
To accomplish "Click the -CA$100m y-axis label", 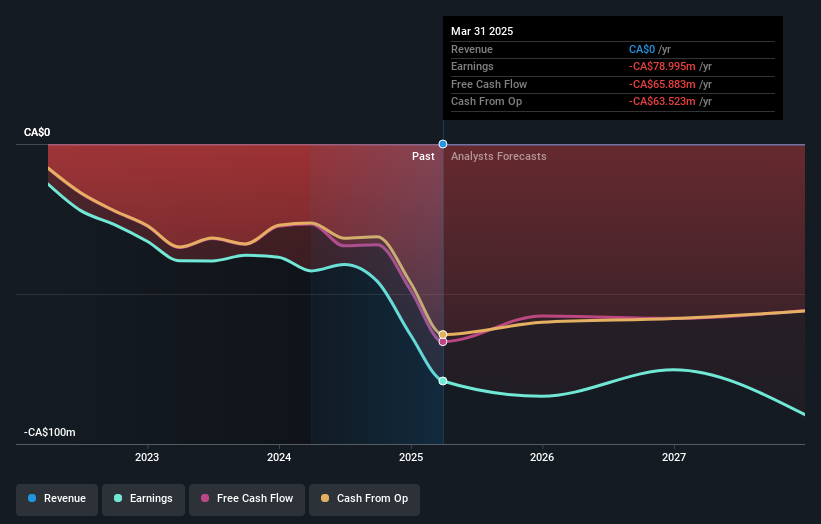I will pyautogui.click(x=50, y=432).
